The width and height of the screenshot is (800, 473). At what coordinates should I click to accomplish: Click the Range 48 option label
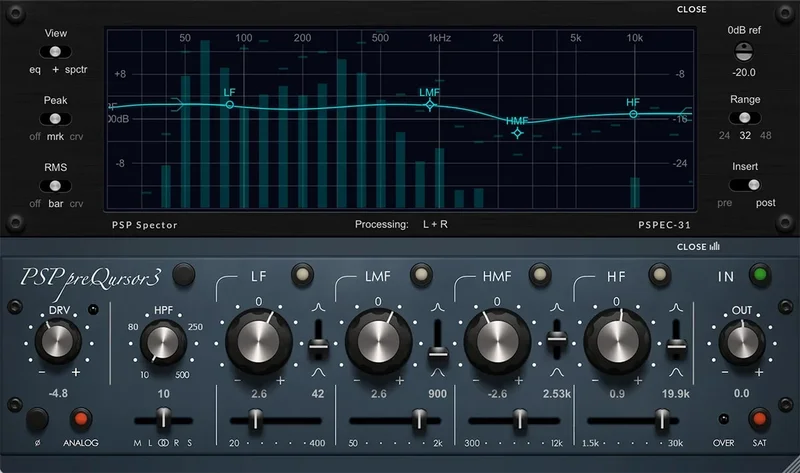[765, 135]
